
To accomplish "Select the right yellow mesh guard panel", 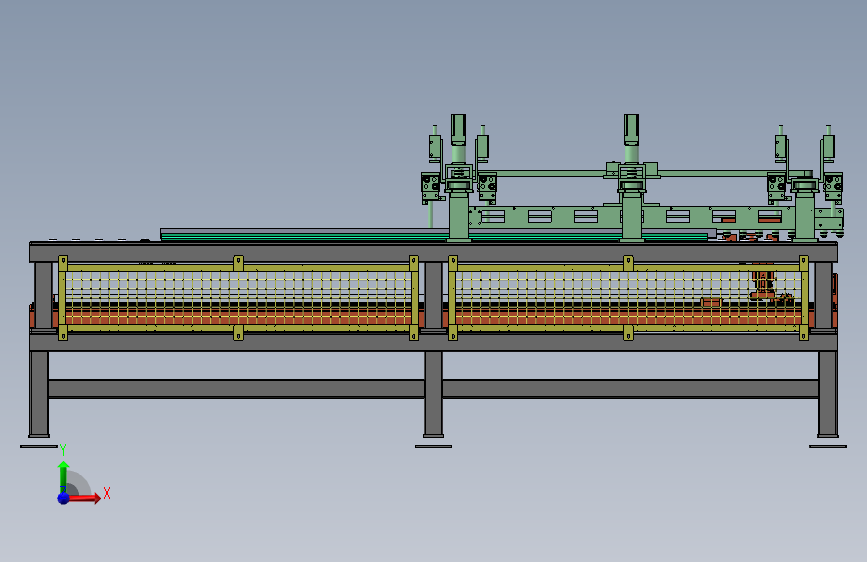I will 628,298.
